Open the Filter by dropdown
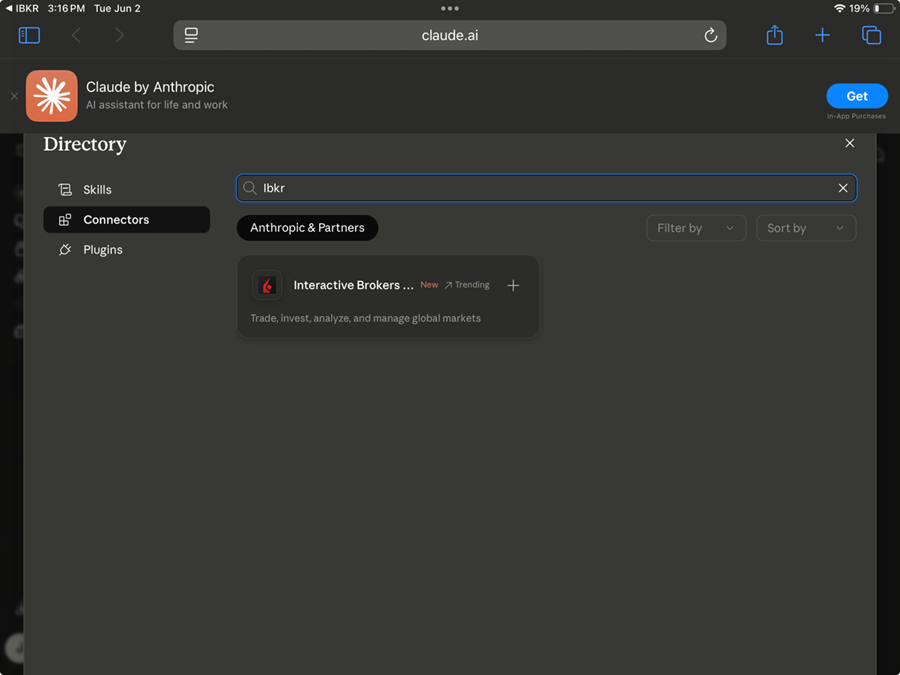Image resolution: width=900 pixels, height=675 pixels. 696,228
